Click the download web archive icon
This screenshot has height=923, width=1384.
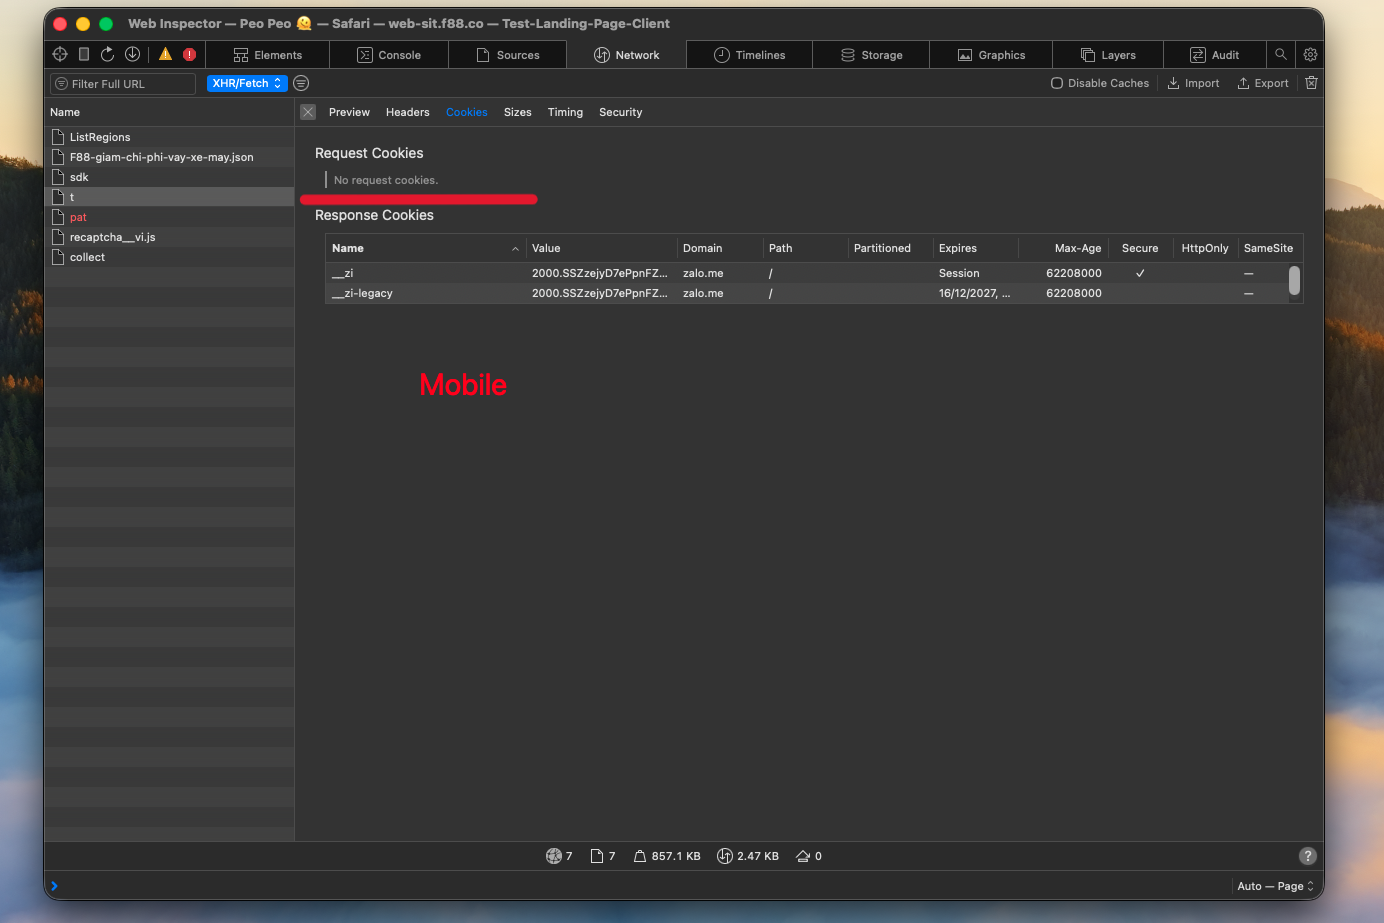[132, 55]
